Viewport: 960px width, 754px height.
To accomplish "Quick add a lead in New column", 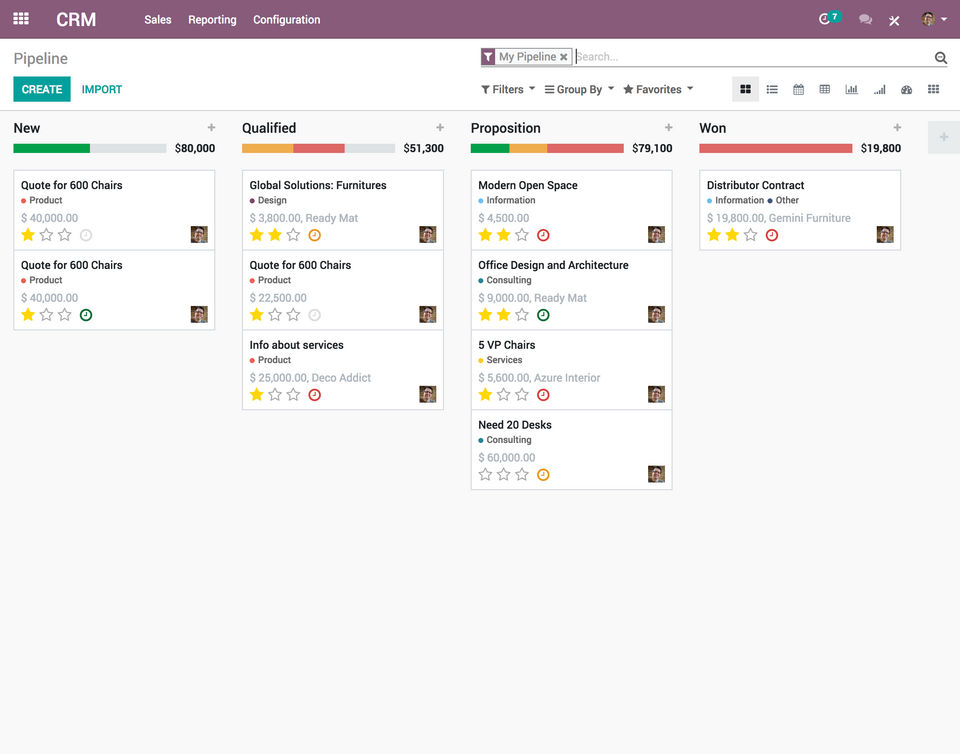I will coord(211,127).
